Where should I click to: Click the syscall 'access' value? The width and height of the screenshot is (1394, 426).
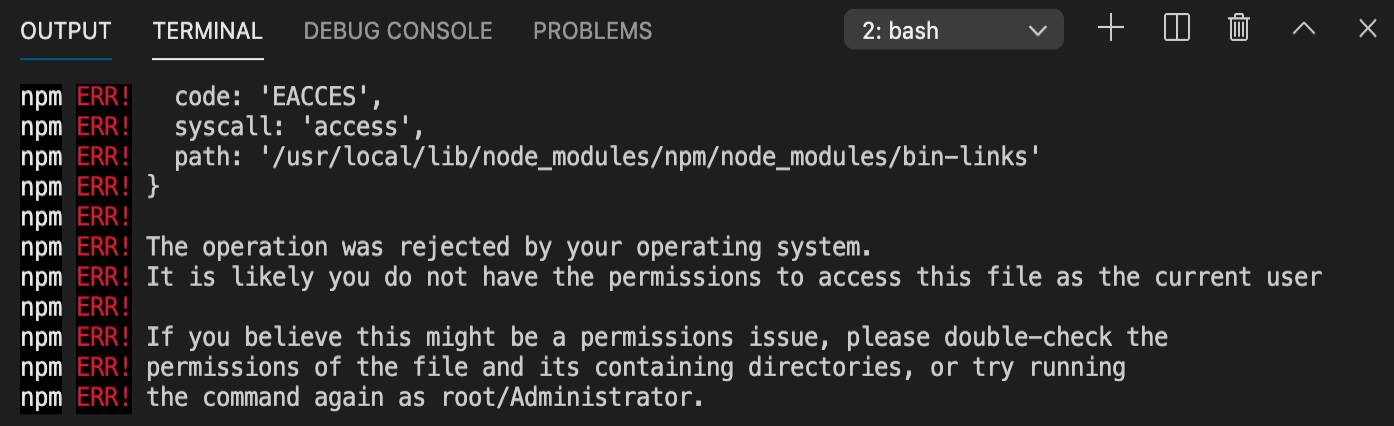coord(357,127)
